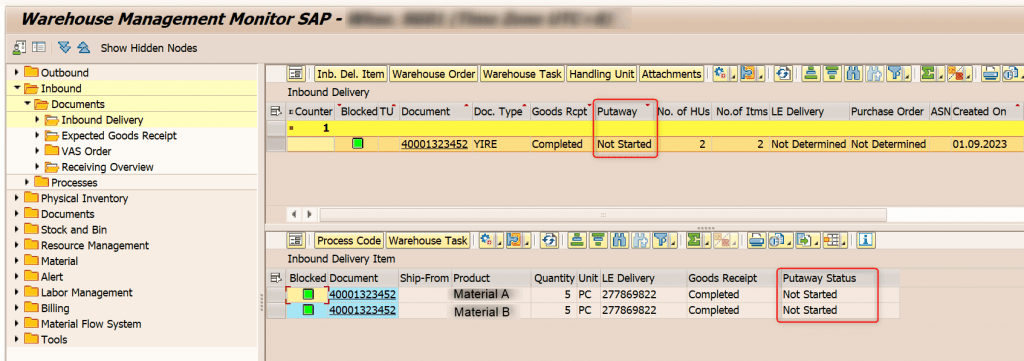Click Blocked status square in Inbound Delivery row
1024x361 pixels.
(357, 144)
